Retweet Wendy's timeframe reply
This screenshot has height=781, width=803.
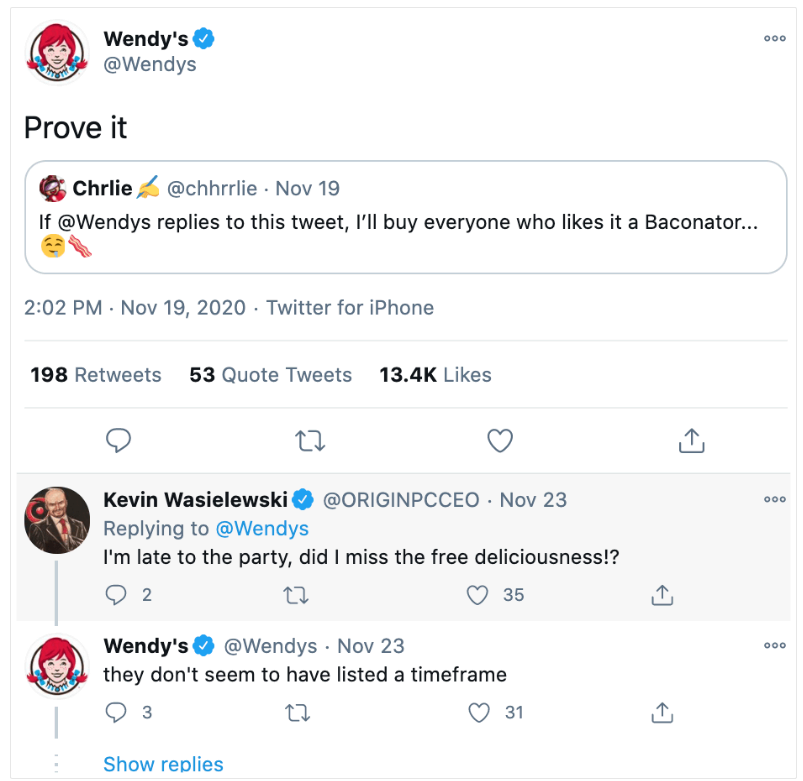coord(298,712)
